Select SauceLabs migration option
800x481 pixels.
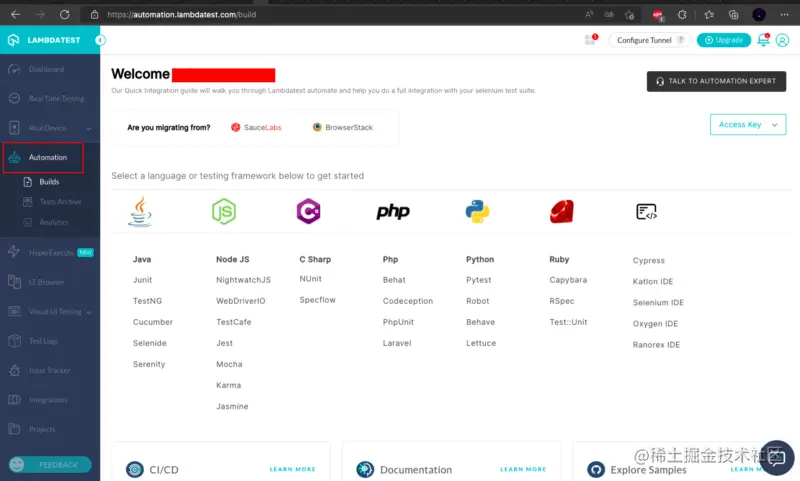coord(256,128)
